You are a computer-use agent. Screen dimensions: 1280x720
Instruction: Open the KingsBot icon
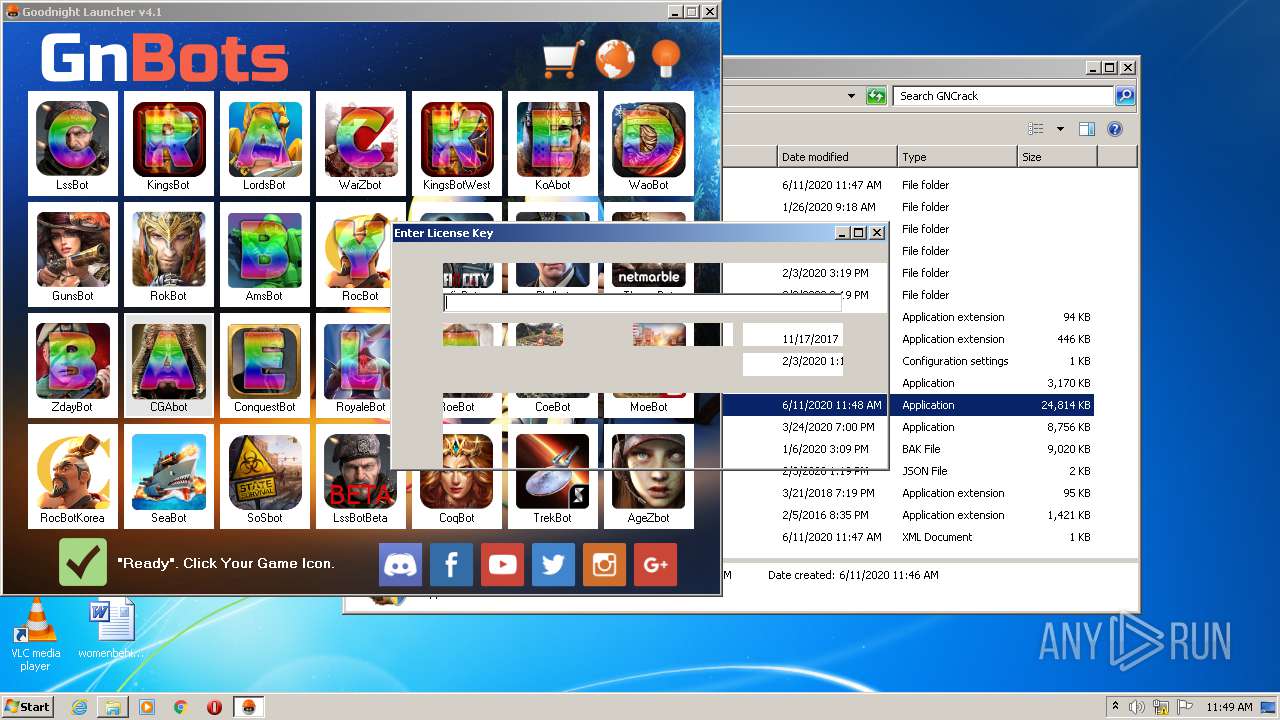[x=168, y=143]
